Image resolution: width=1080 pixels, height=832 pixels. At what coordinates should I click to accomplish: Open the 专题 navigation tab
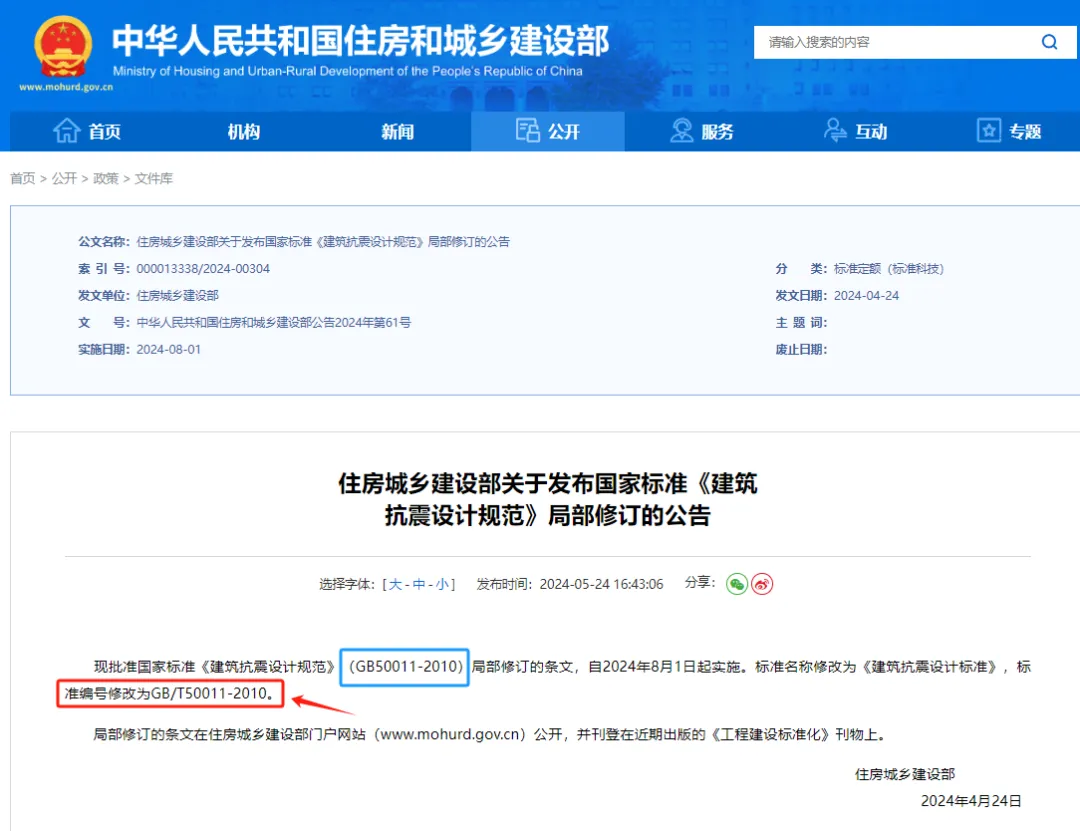point(1009,131)
